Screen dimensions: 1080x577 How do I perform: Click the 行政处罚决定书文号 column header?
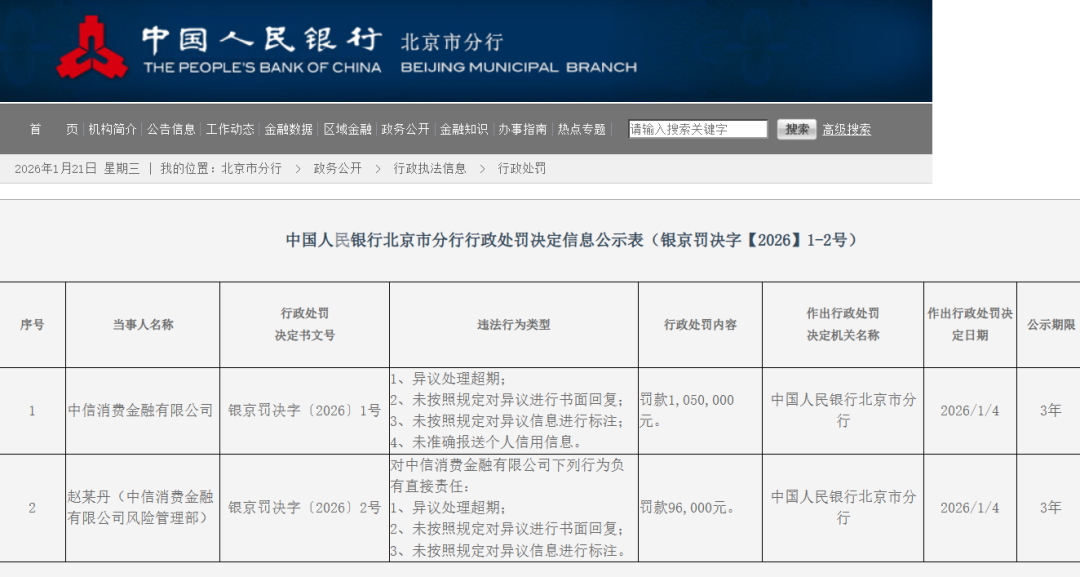tap(304, 324)
